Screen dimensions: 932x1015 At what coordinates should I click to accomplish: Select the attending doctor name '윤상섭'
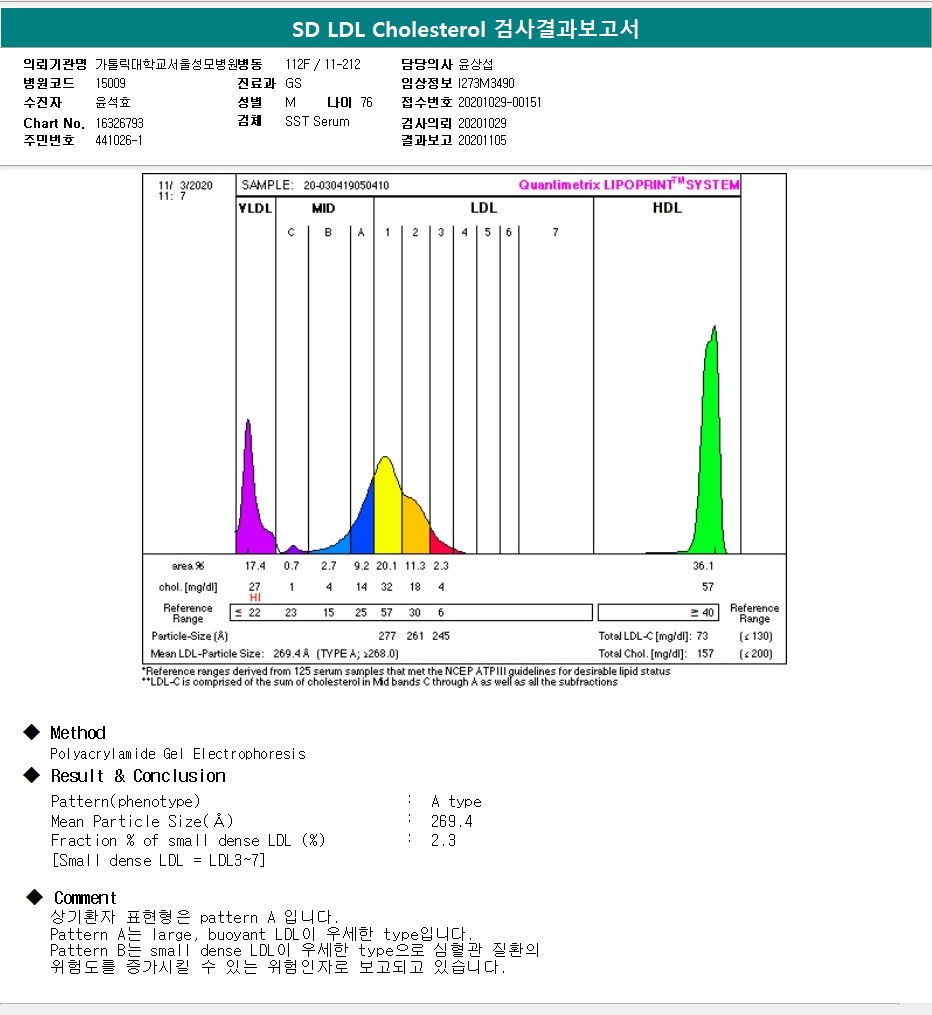tap(476, 64)
